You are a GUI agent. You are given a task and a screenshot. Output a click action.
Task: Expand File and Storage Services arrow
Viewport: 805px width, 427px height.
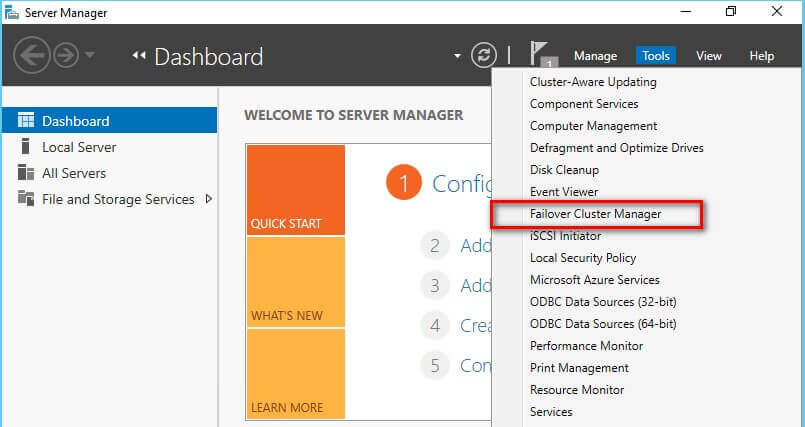coord(208,199)
